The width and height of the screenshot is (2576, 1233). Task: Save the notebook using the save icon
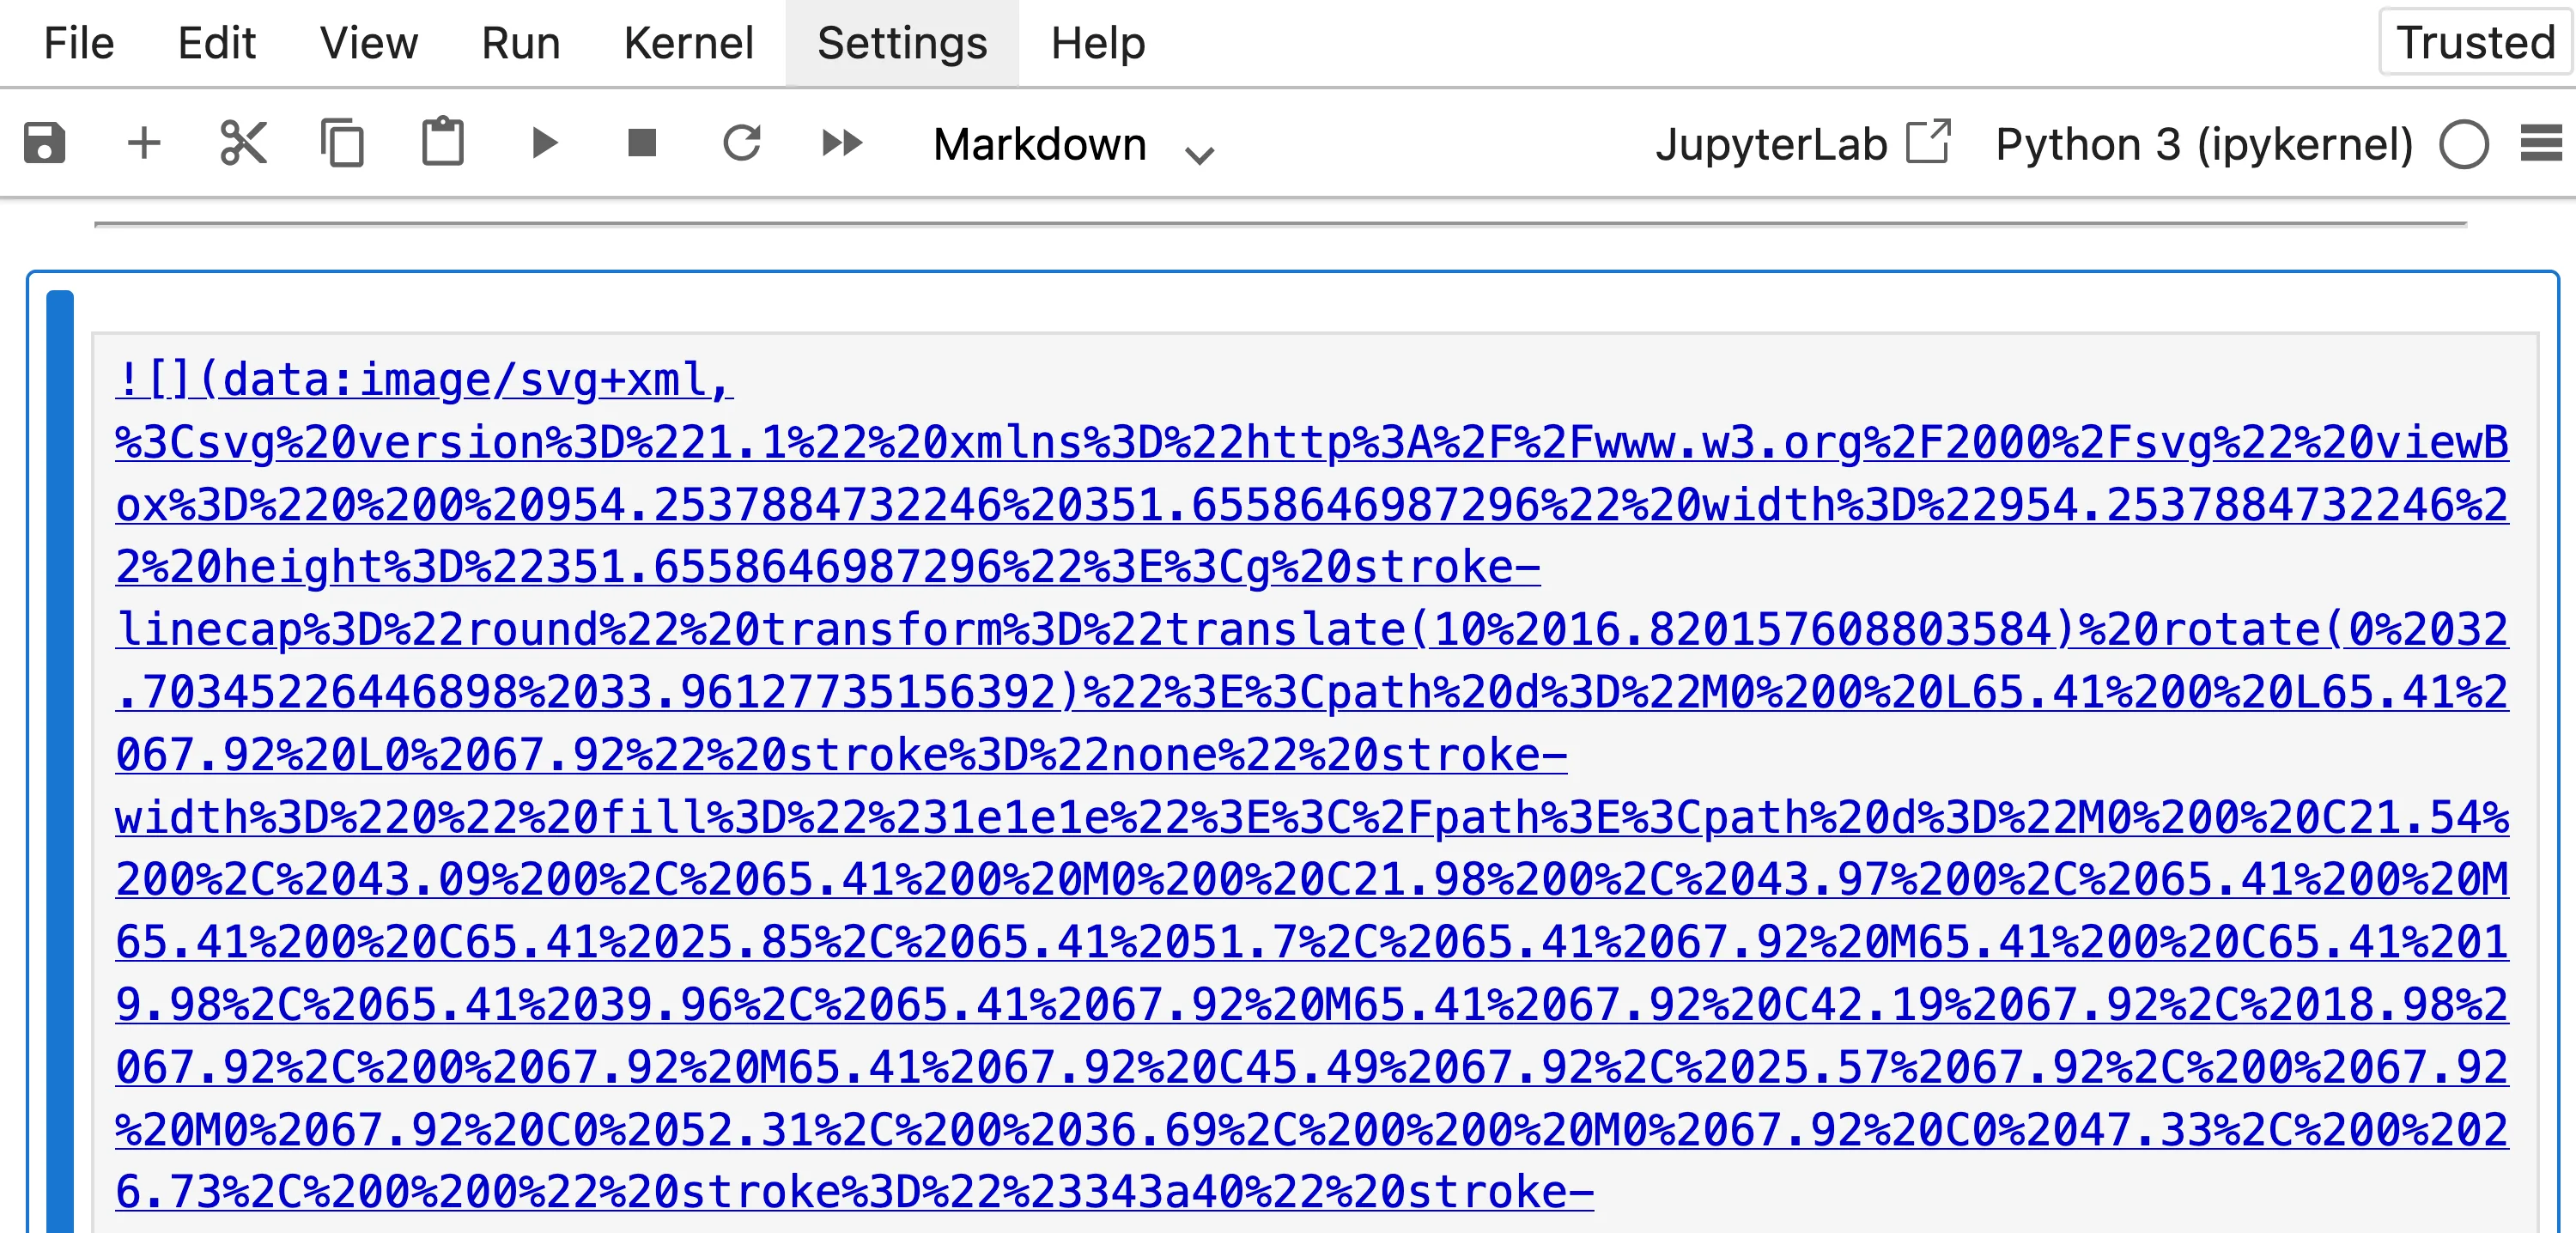coord(44,143)
